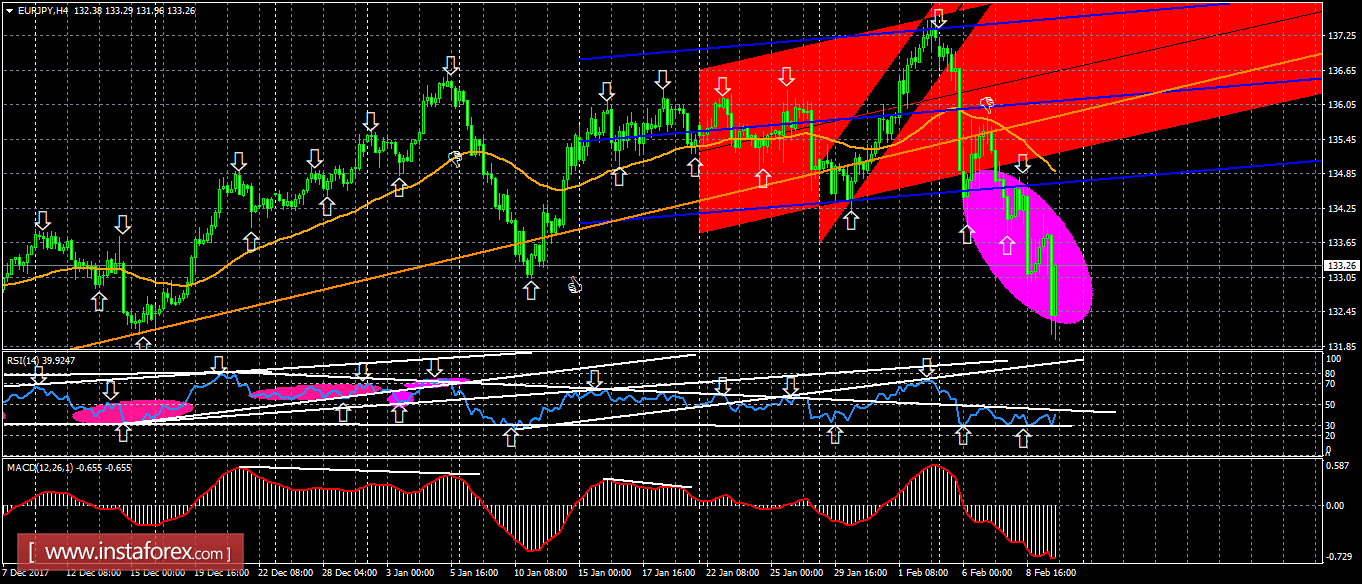The image size is (1362, 584).
Task: Click the 134.25 price level on axis
Action: coord(1341,209)
